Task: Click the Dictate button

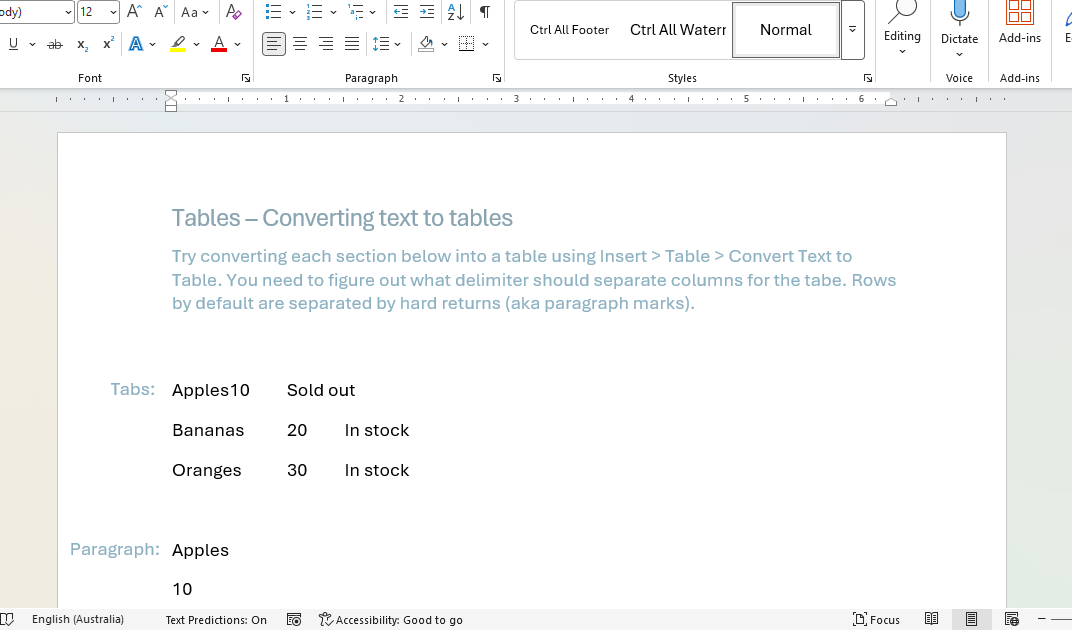Action: point(959,24)
